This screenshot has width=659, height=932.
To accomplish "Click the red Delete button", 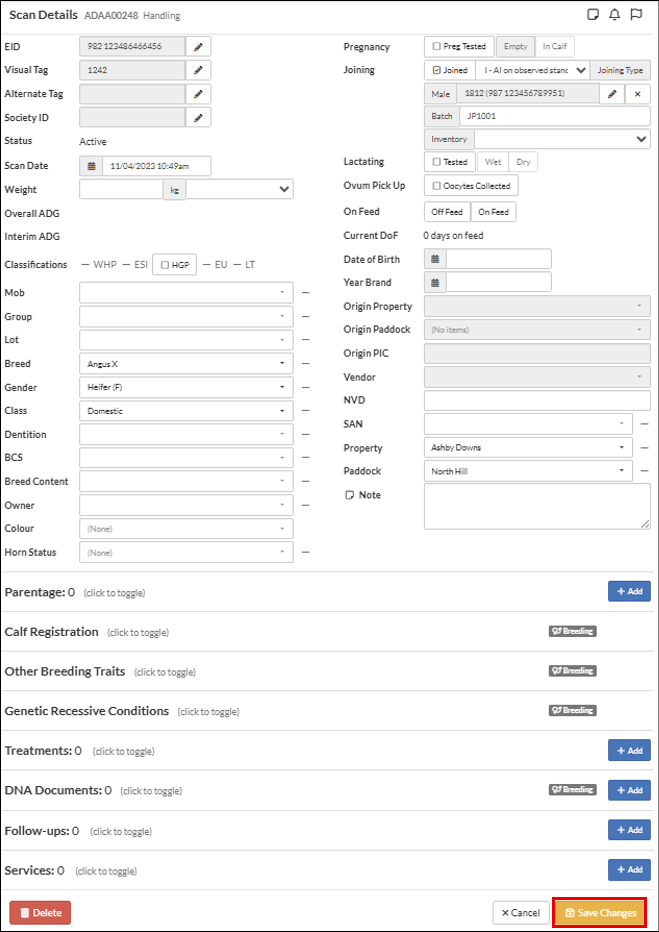I will coord(40,913).
